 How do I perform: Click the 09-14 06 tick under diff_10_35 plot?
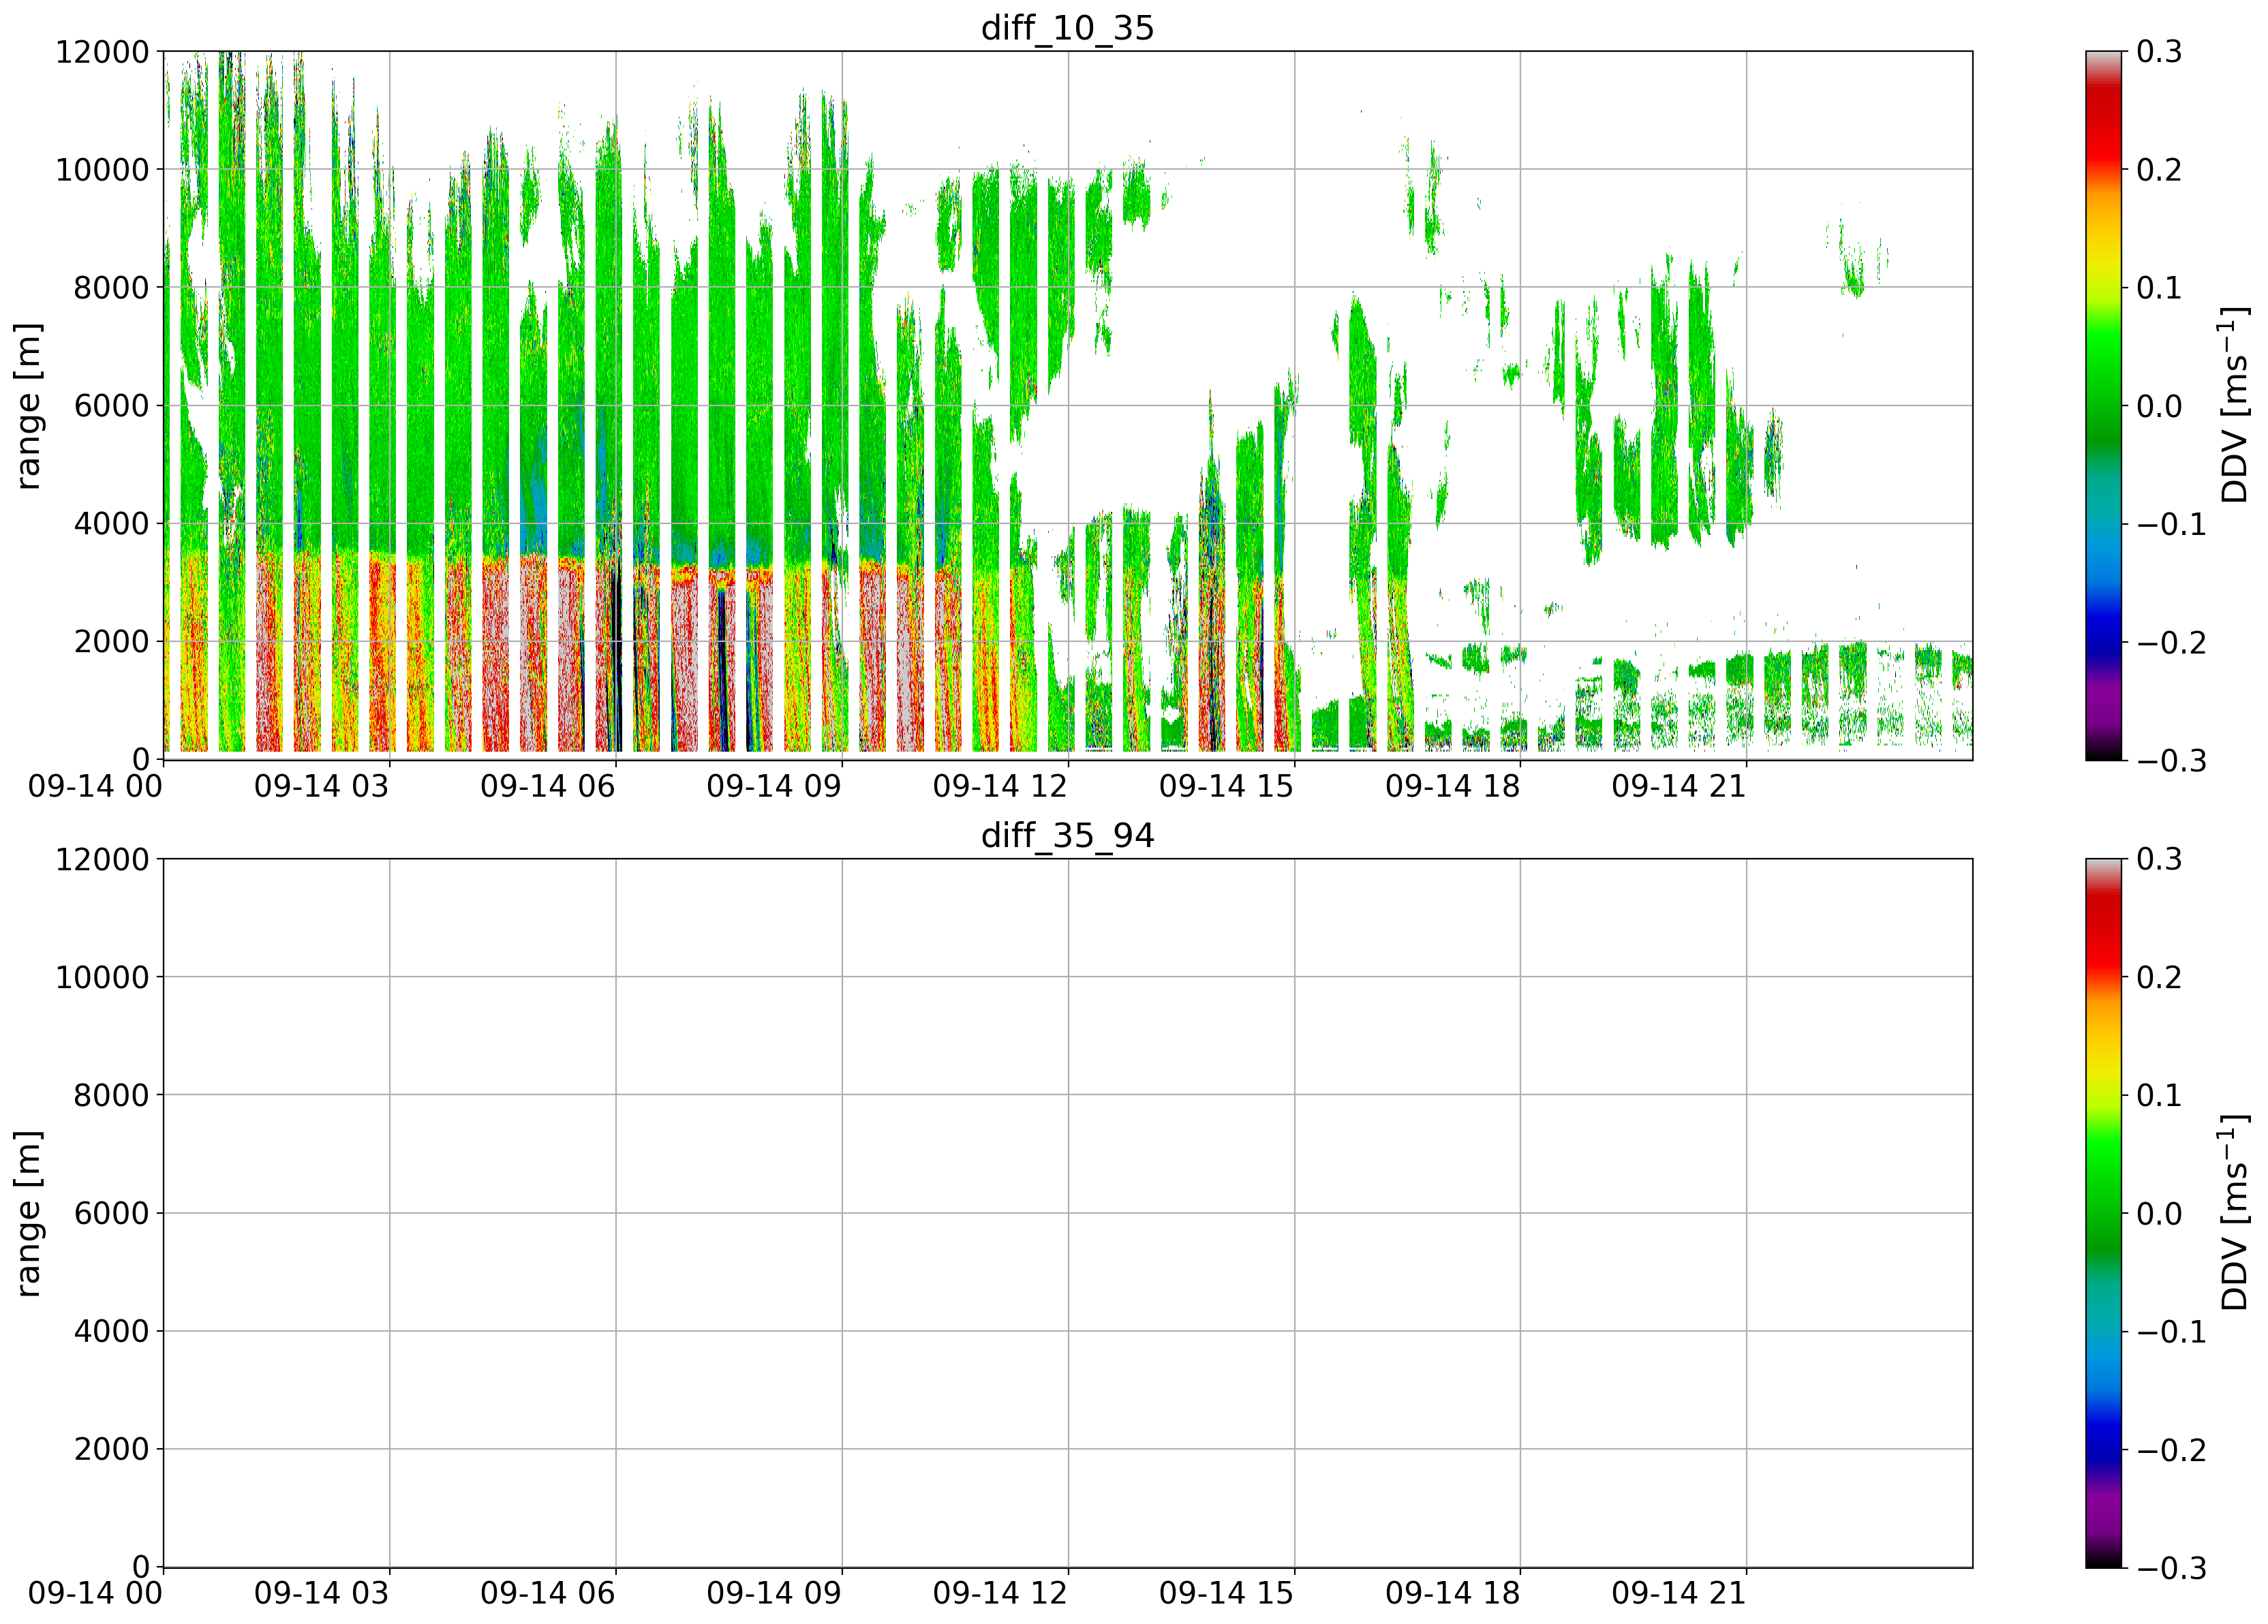tap(547, 787)
